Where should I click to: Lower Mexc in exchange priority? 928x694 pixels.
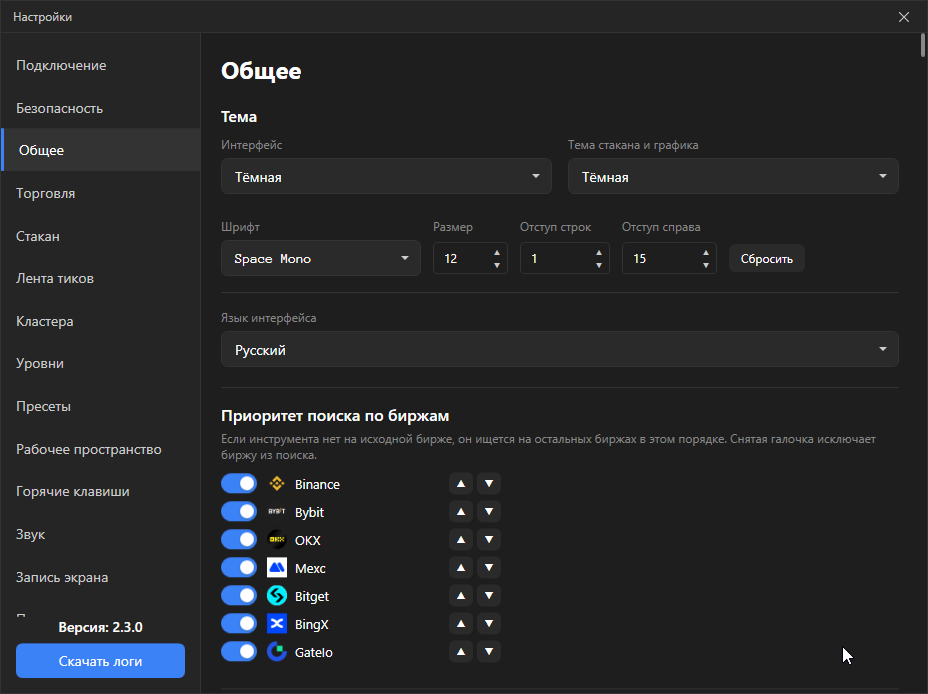[x=489, y=568]
